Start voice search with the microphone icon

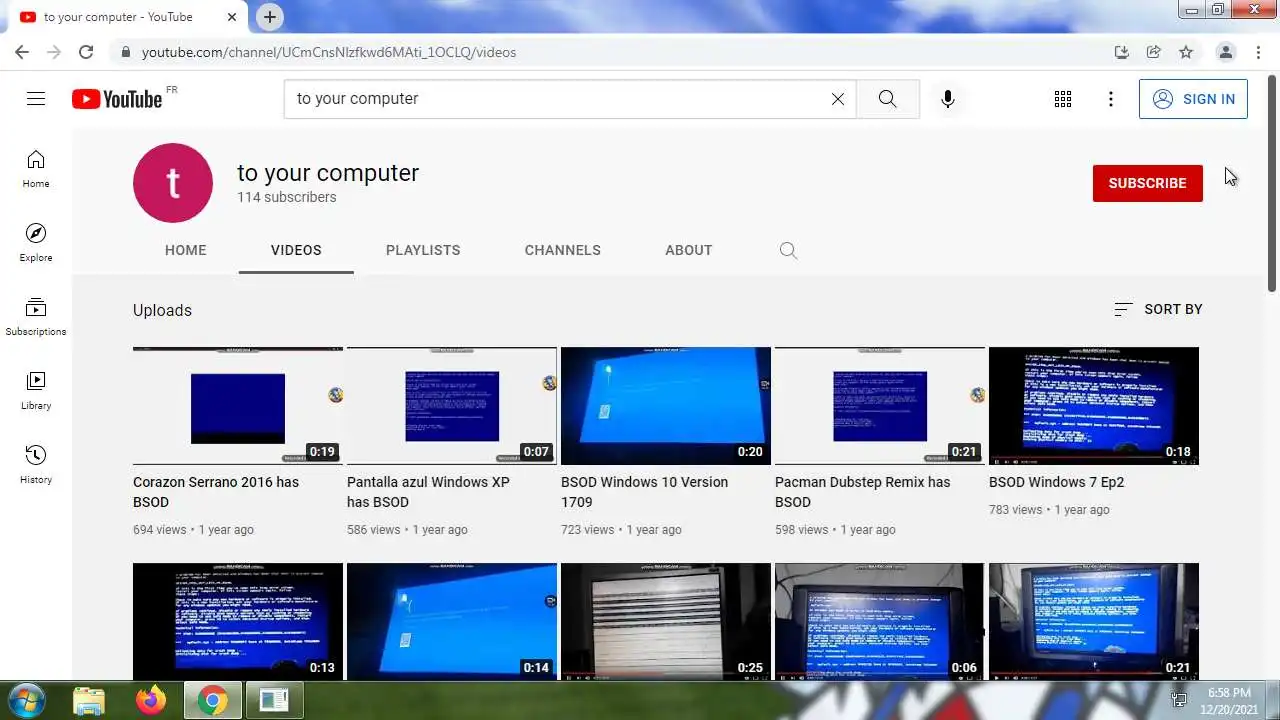tap(947, 98)
